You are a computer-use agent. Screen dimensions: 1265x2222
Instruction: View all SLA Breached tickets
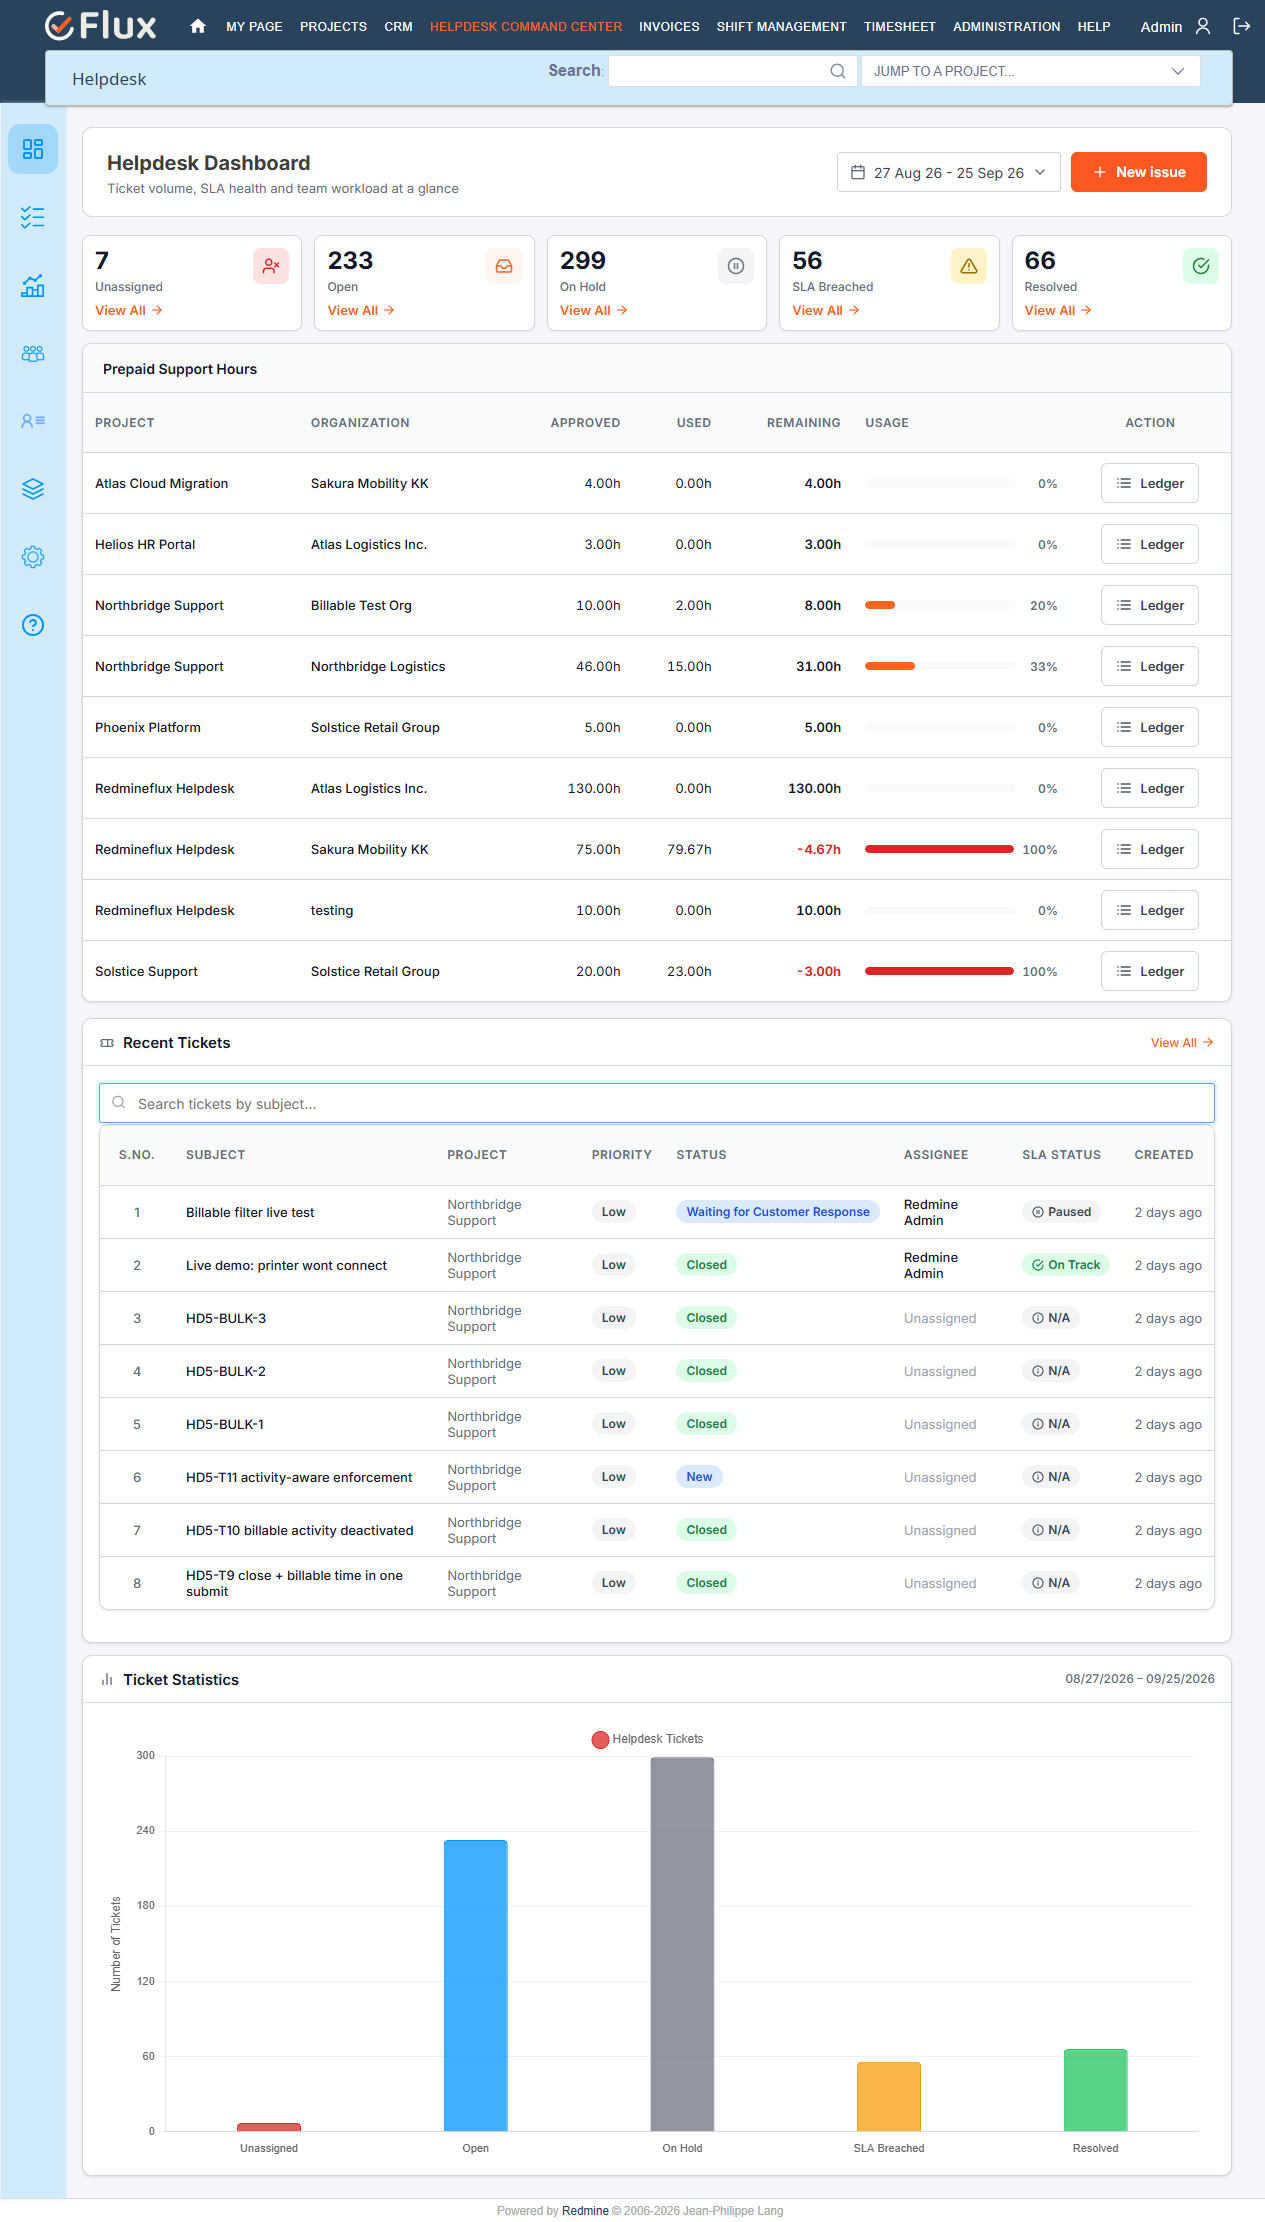pyautogui.click(x=826, y=311)
